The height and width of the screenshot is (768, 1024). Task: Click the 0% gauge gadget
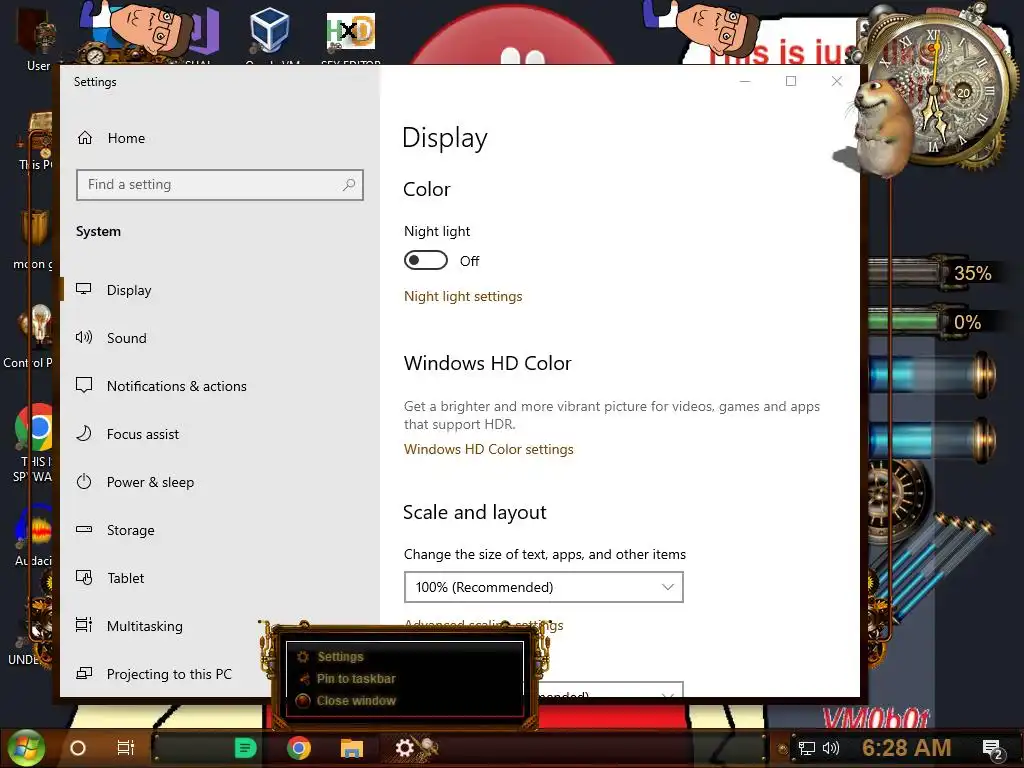click(x=934, y=323)
